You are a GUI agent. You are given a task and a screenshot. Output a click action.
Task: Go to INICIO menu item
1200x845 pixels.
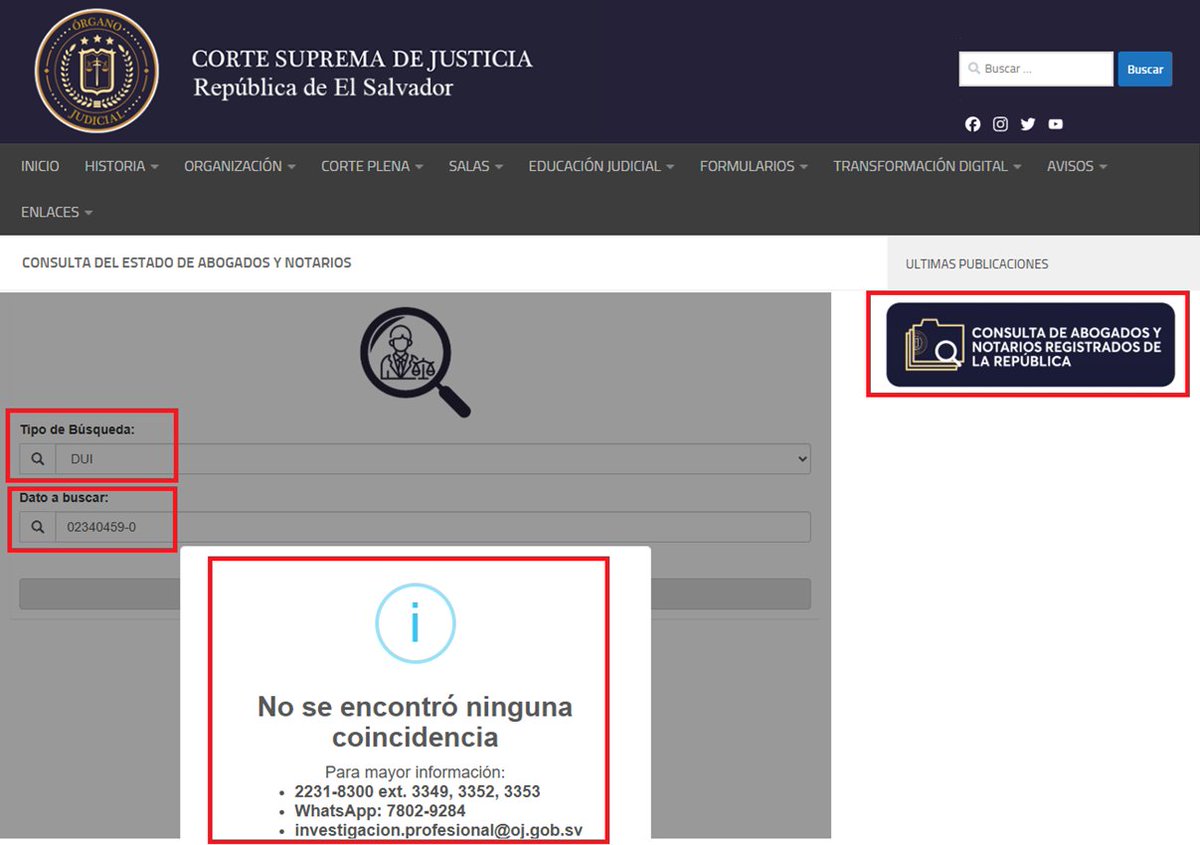point(40,166)
